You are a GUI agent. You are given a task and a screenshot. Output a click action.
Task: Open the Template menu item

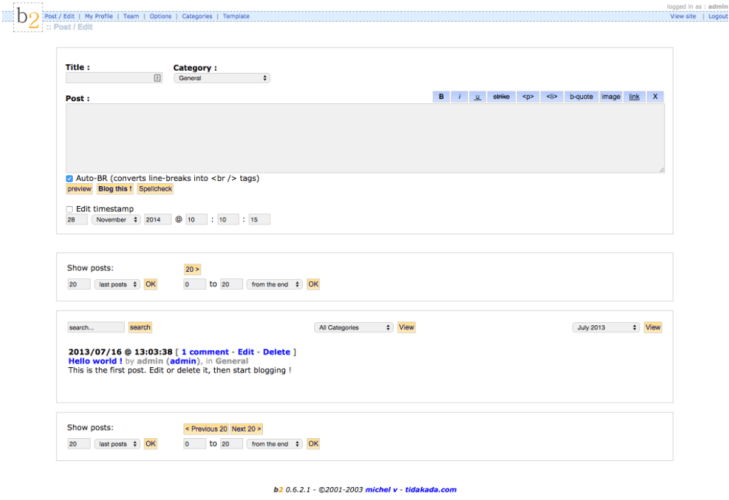pos(236,17)
